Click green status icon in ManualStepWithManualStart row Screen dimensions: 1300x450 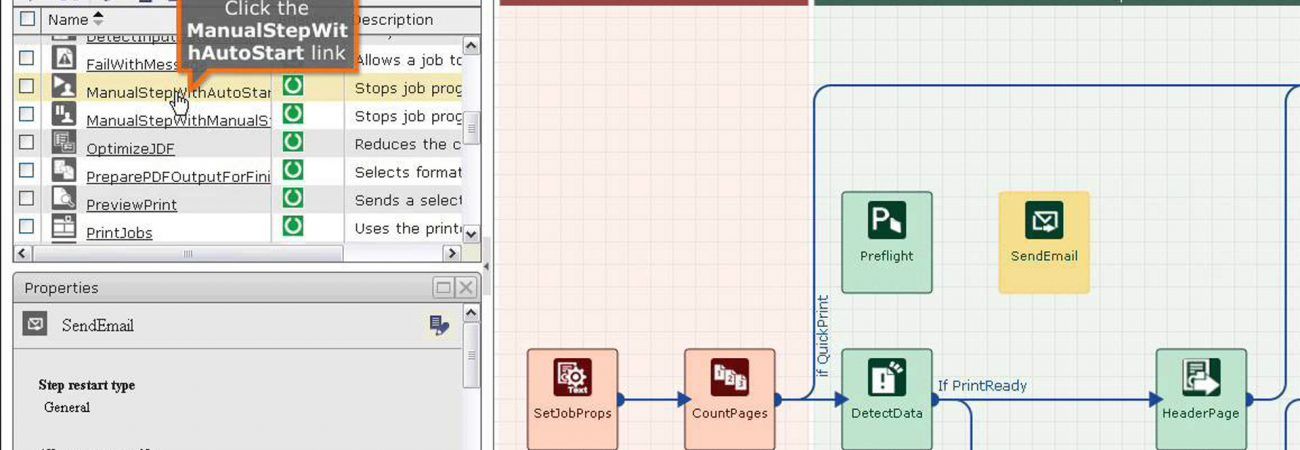[292, 114]
